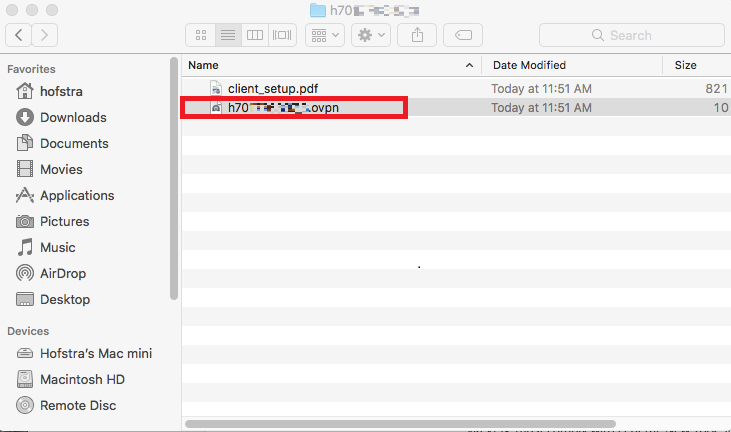Click the sidebar vertical scrollbar

174,178
